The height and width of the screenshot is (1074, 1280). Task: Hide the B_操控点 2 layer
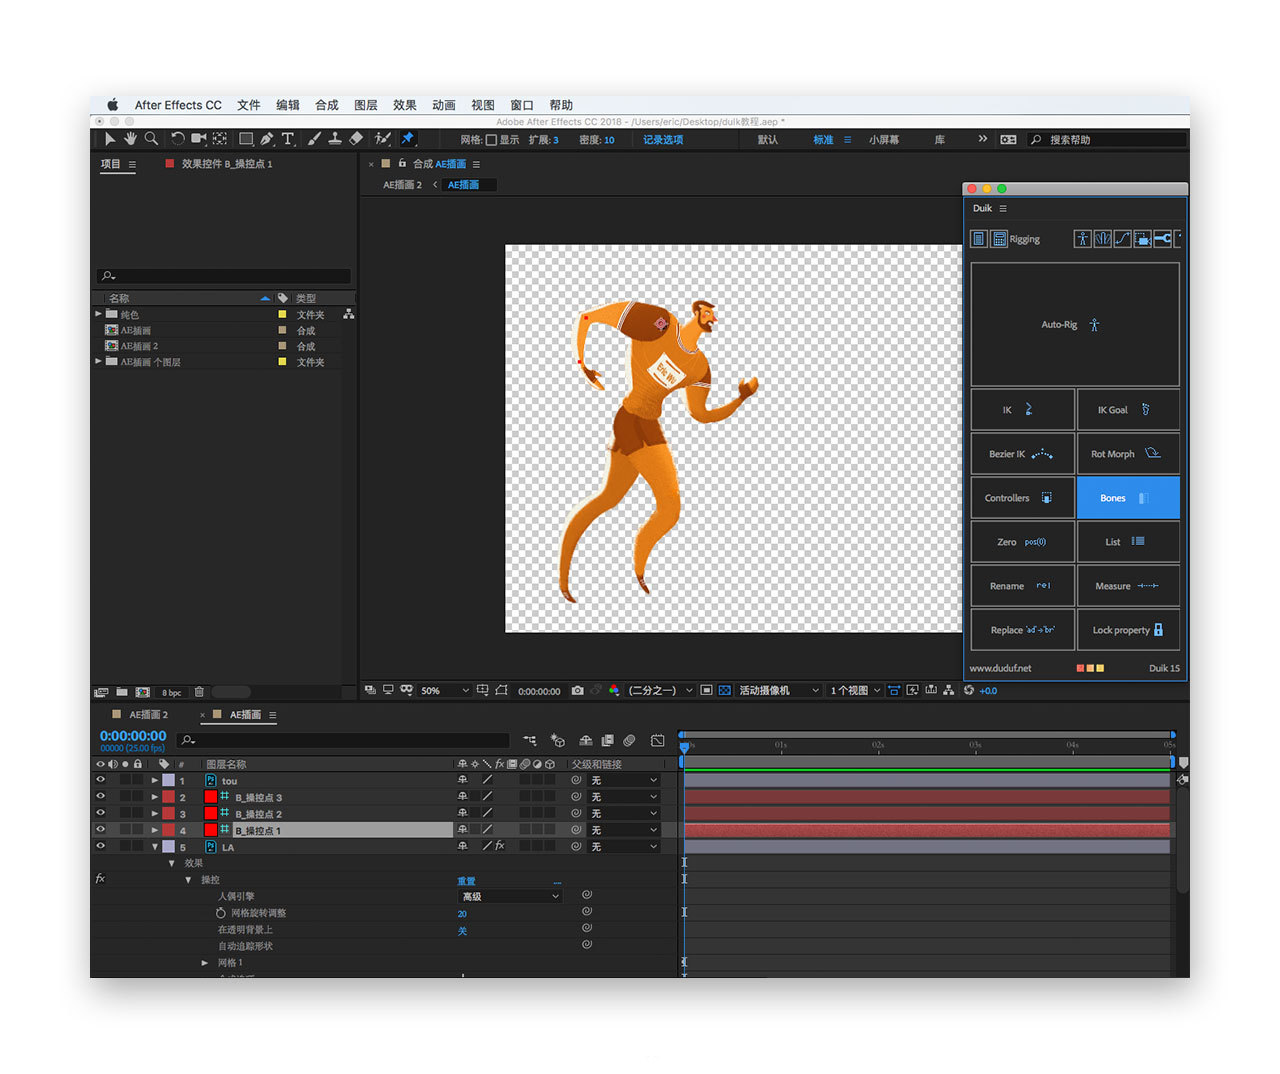click(100, 813)
